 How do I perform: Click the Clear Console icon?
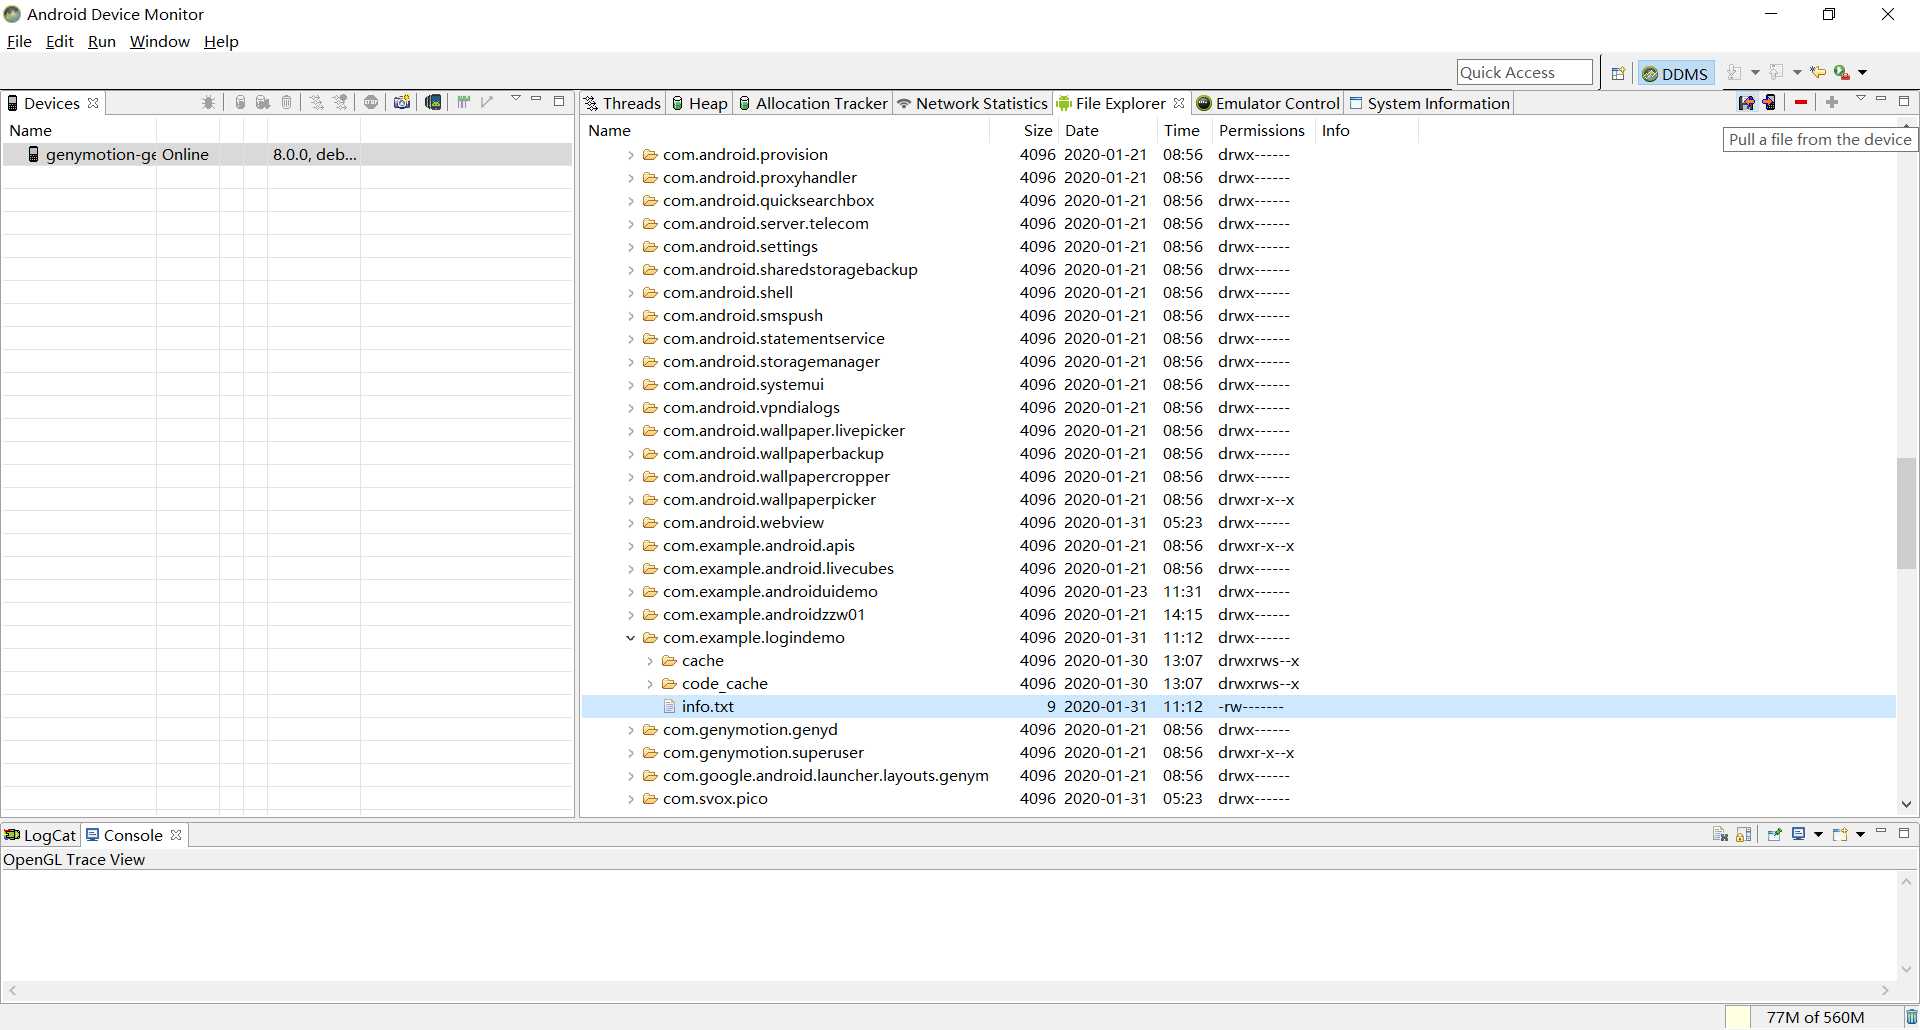(x=1720, y=834)
